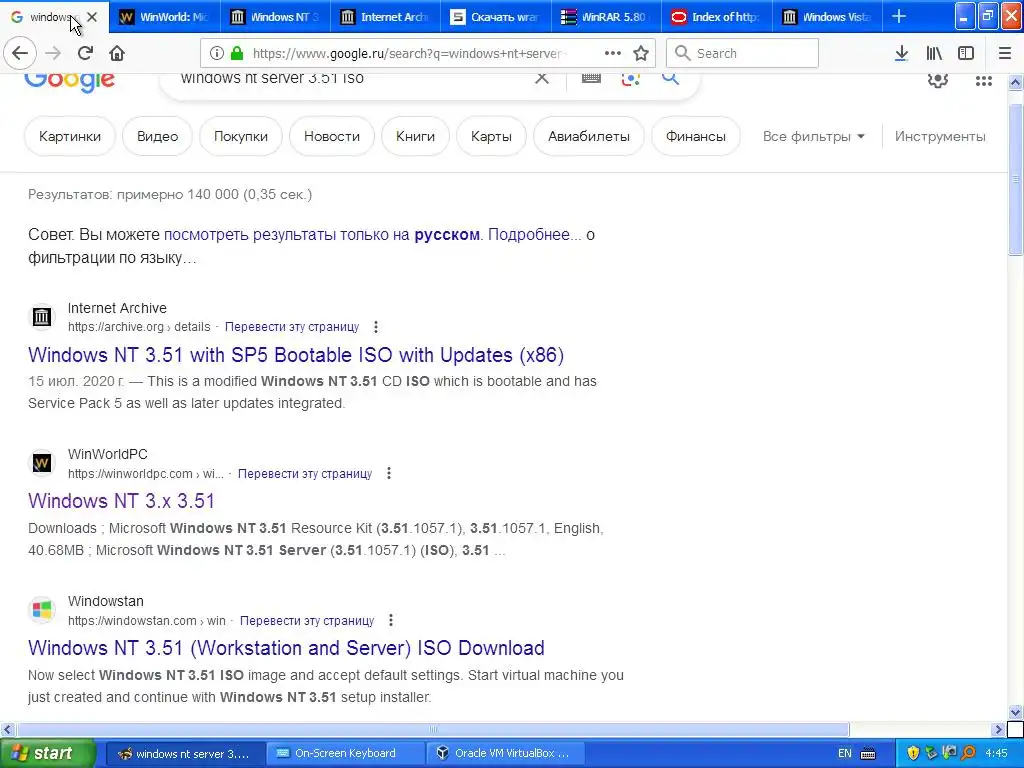1024x768 pixels.
Task: Bookmark this page with the star
Action: 641,54
